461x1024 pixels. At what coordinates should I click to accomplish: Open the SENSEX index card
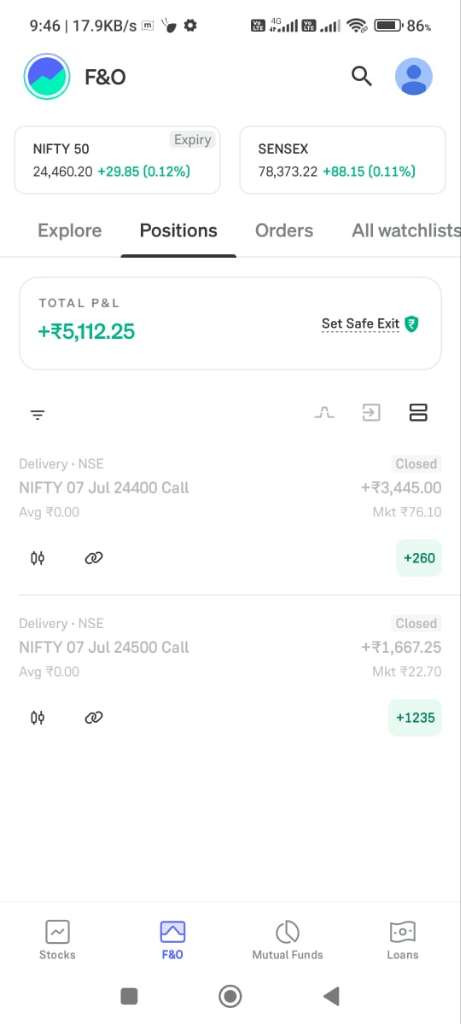tap(343, 160)
